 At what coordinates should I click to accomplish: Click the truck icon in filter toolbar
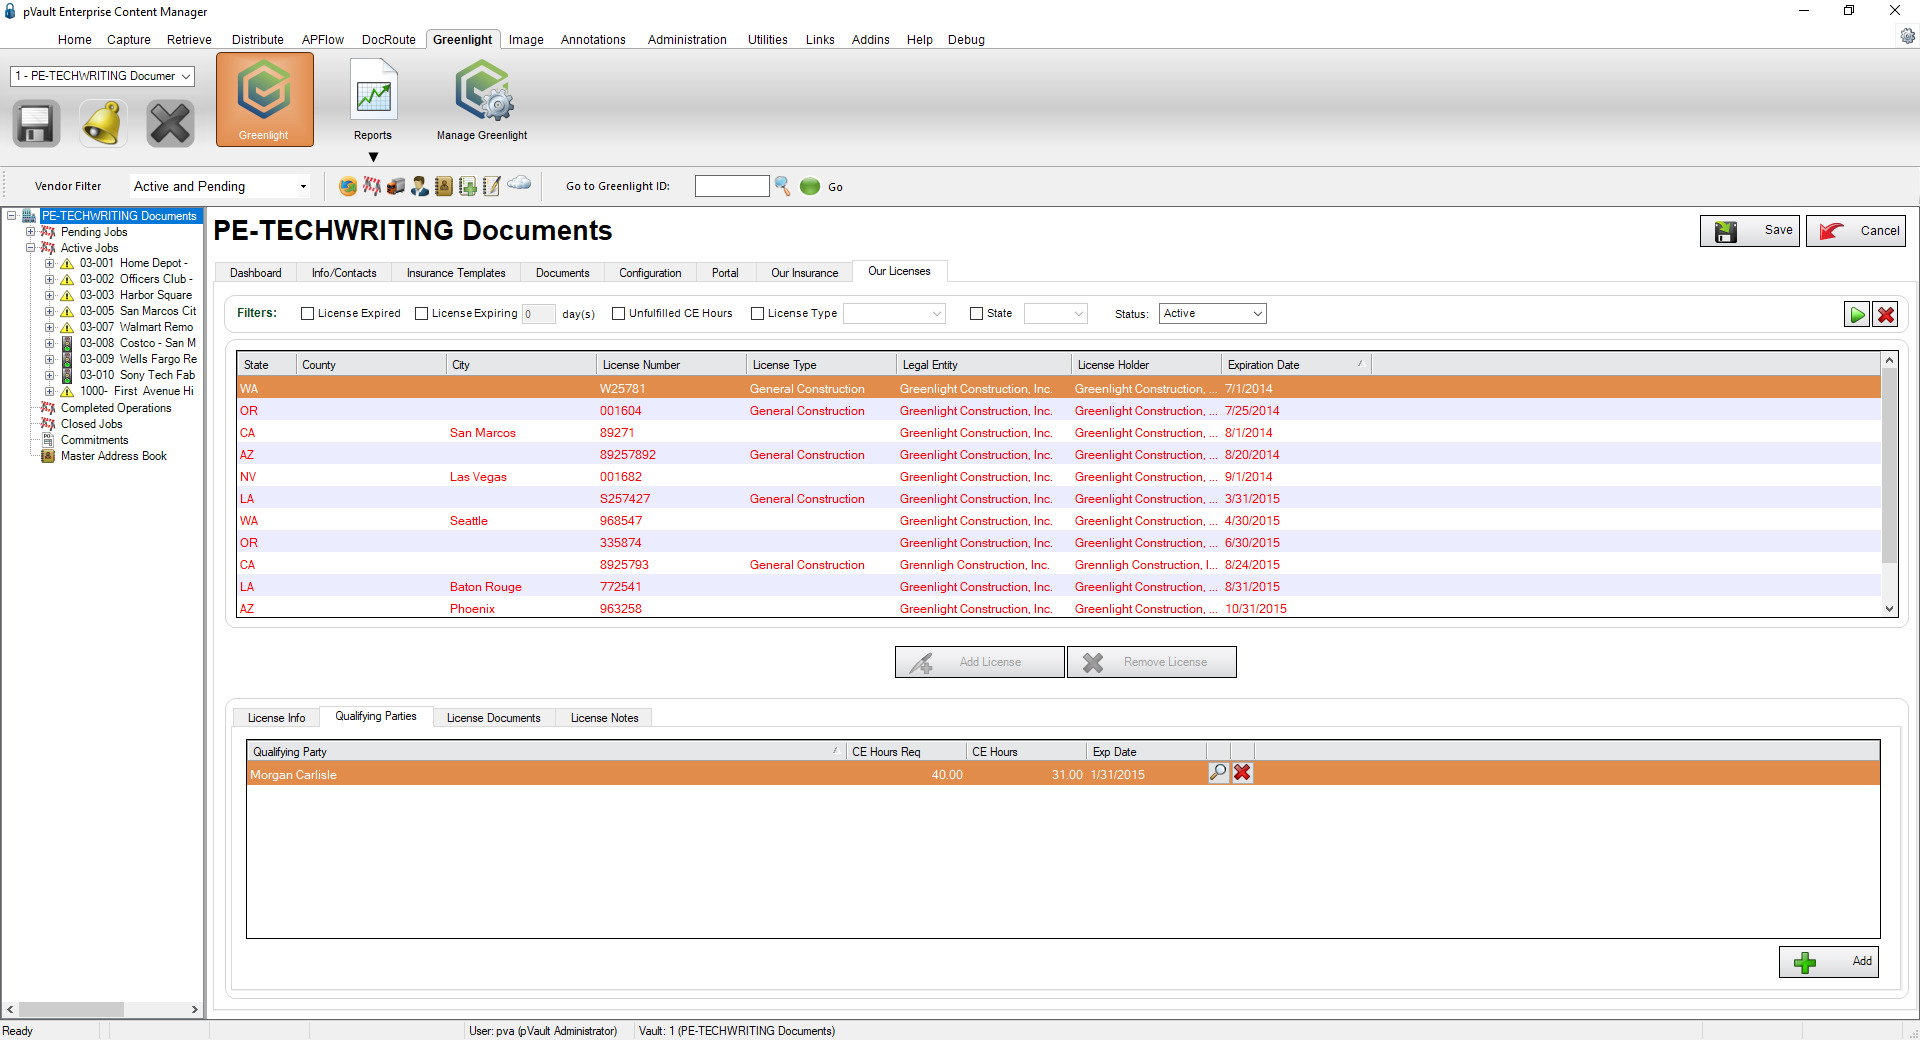396,186
